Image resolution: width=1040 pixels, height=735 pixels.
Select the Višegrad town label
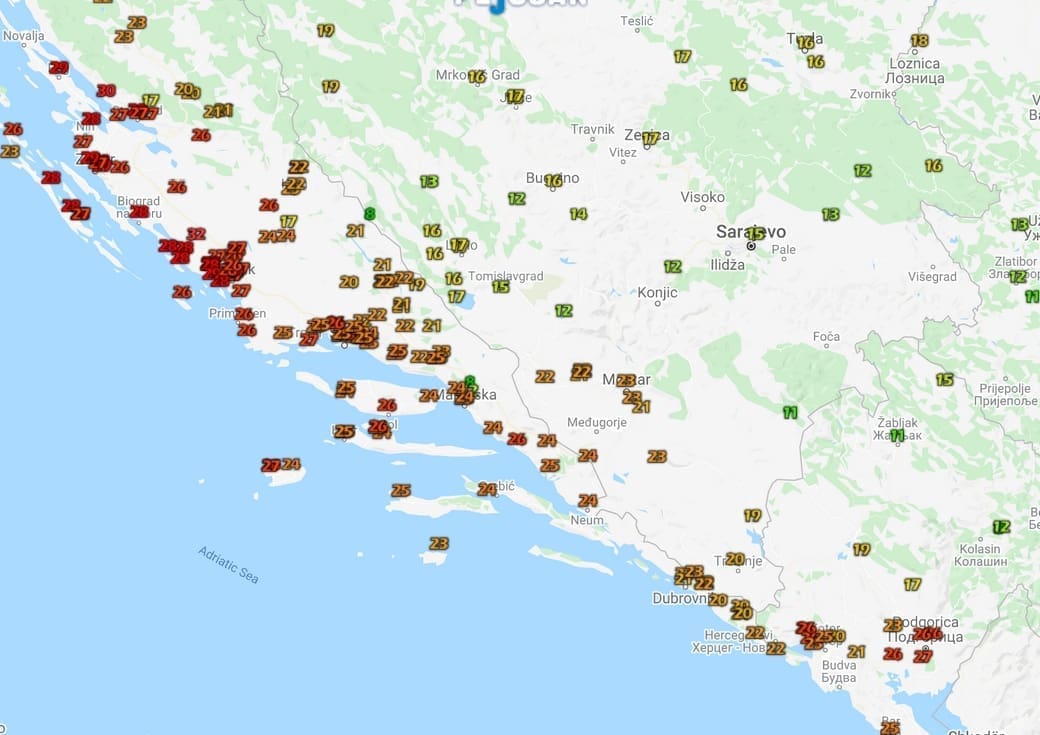[x=932, y=277]
